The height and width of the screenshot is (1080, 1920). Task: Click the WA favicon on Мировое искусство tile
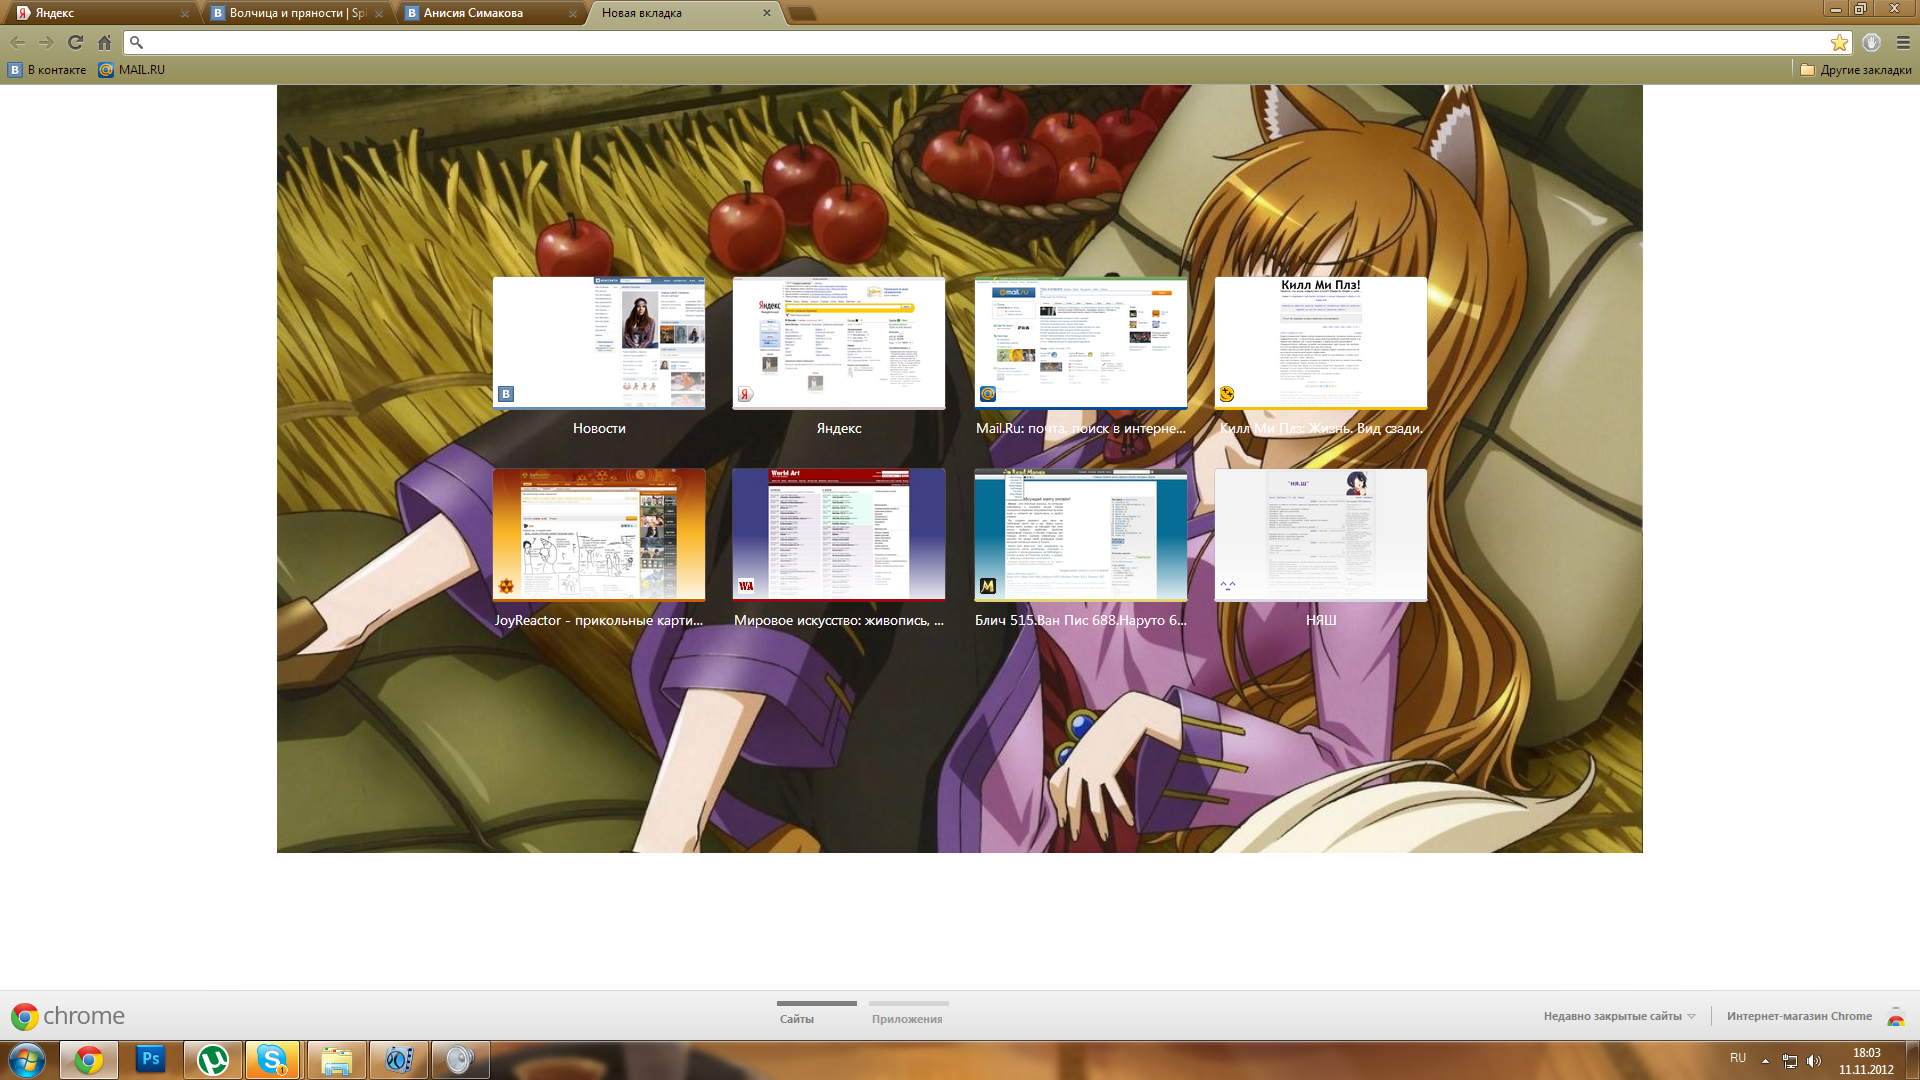746,586
